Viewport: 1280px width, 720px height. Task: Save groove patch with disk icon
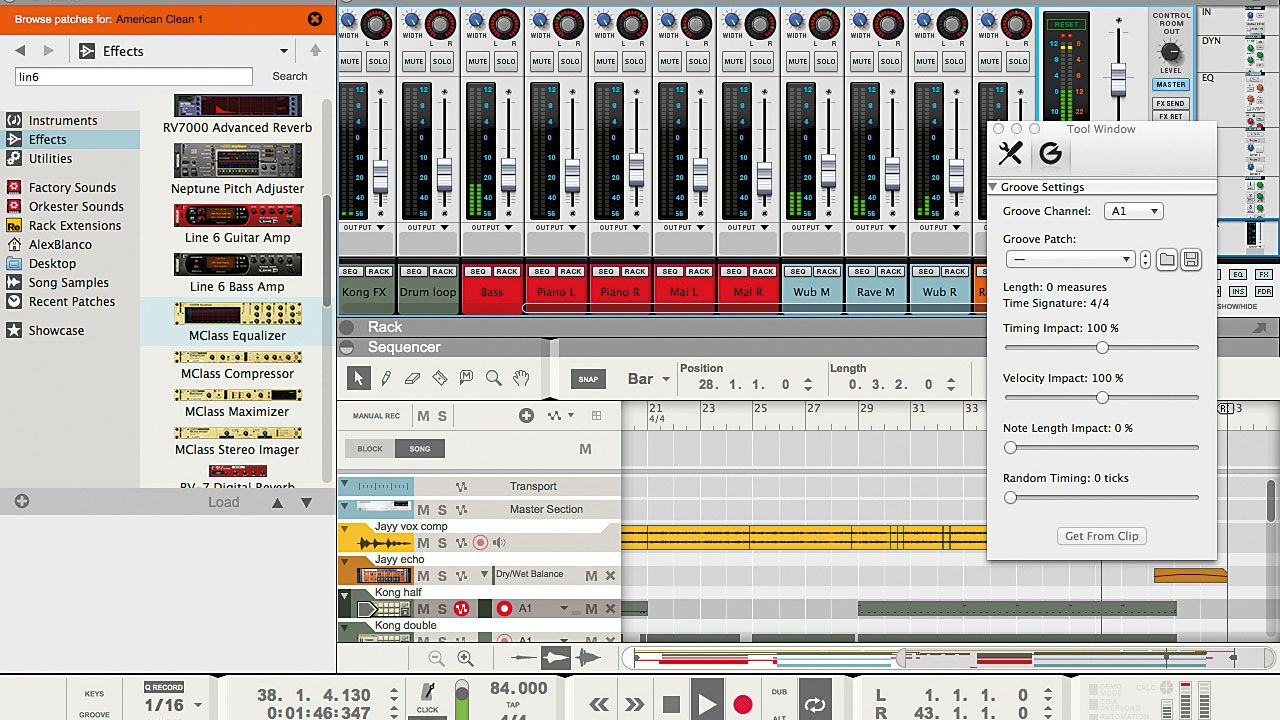(x=1190, y=259)
